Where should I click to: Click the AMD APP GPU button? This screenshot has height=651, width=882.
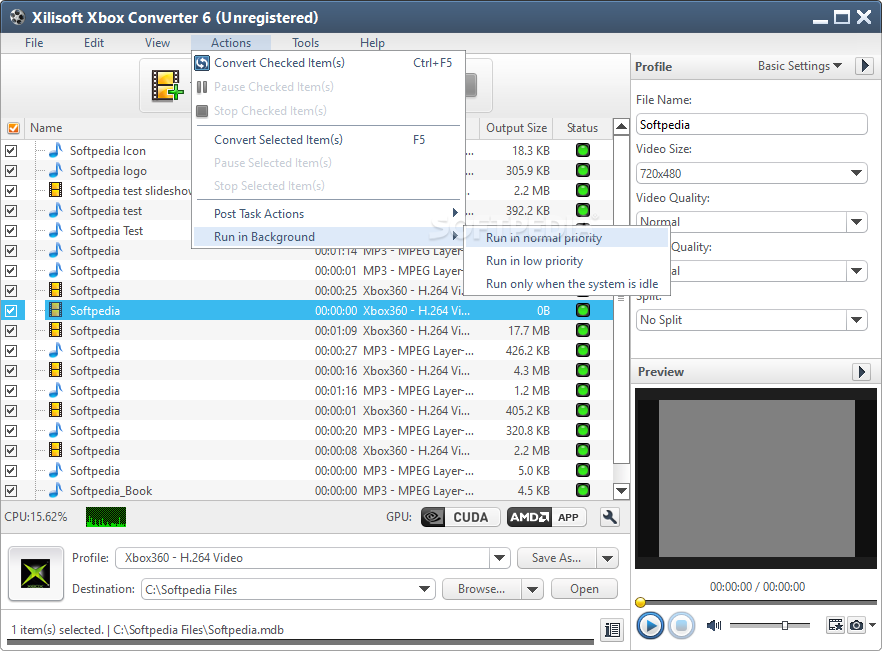click(546, 517)
